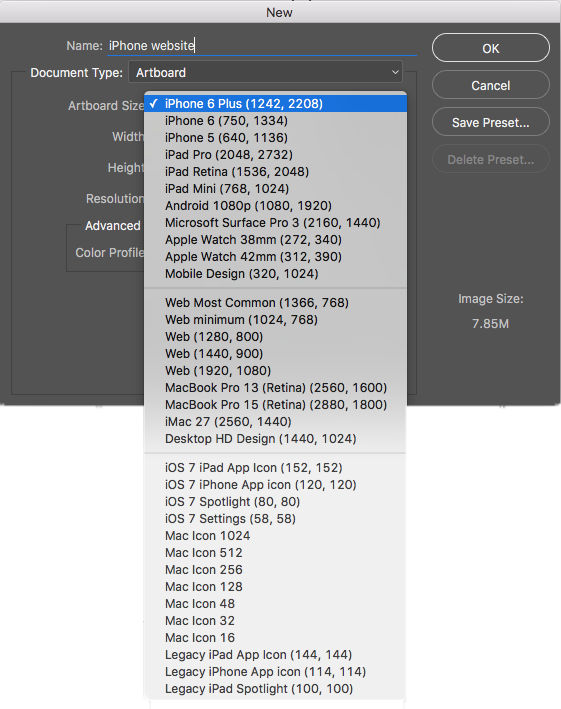Click the Name field containing iPhone website
The image size is (561, 709).
click(x=262, y=46)
